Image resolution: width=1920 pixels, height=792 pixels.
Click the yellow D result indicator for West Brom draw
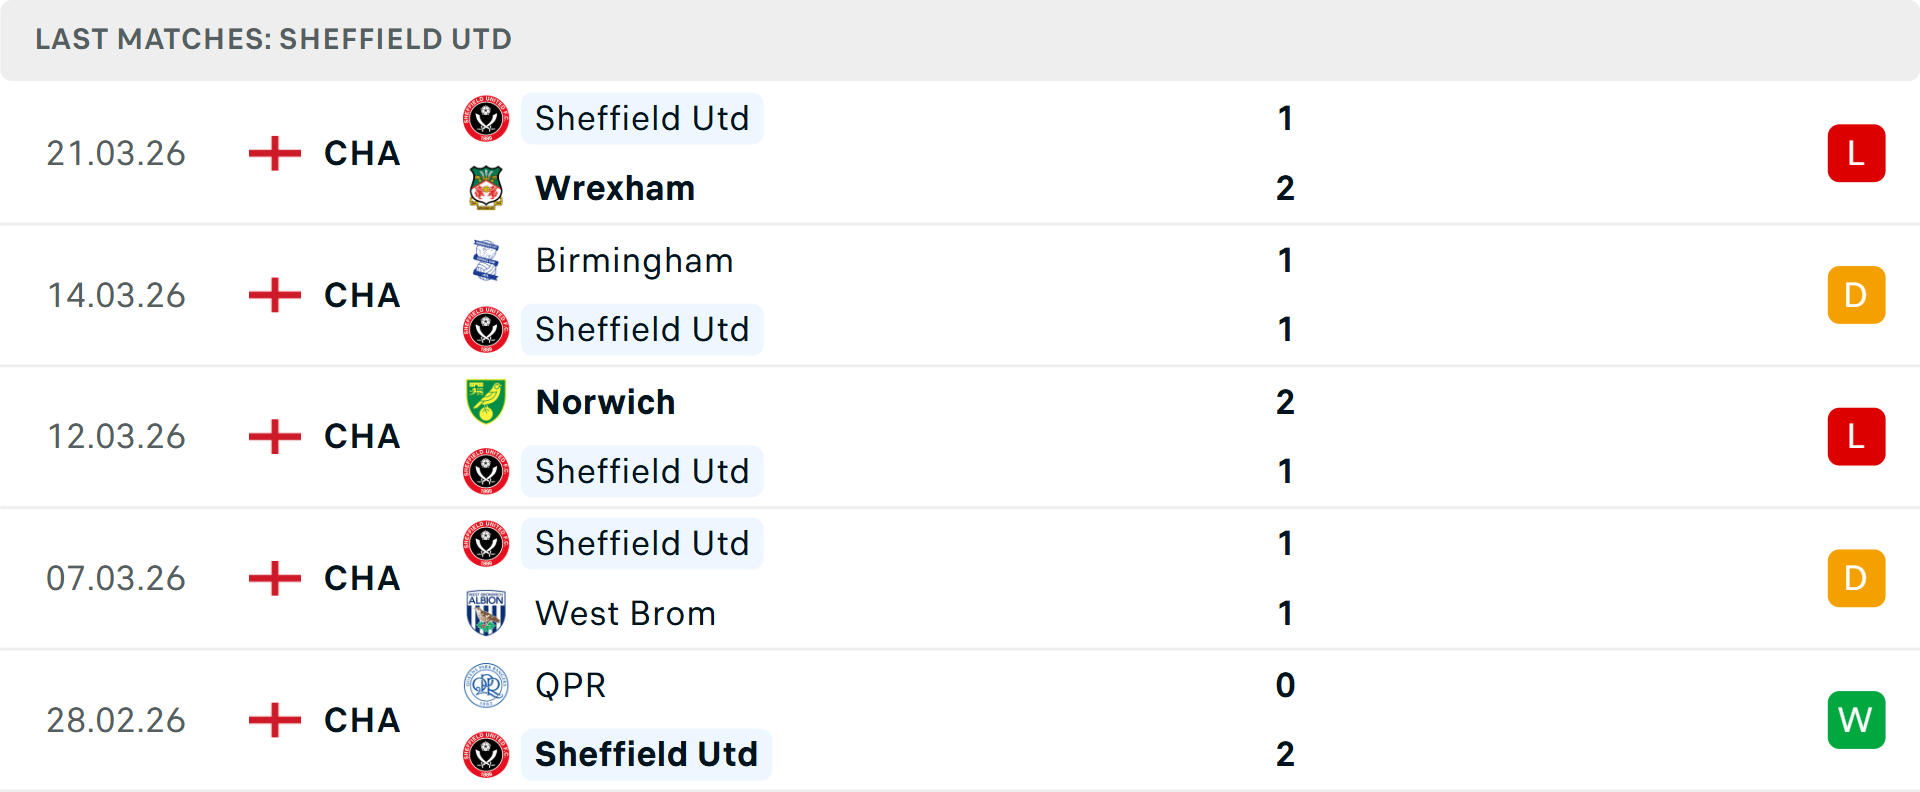[x=1856, y=578]
